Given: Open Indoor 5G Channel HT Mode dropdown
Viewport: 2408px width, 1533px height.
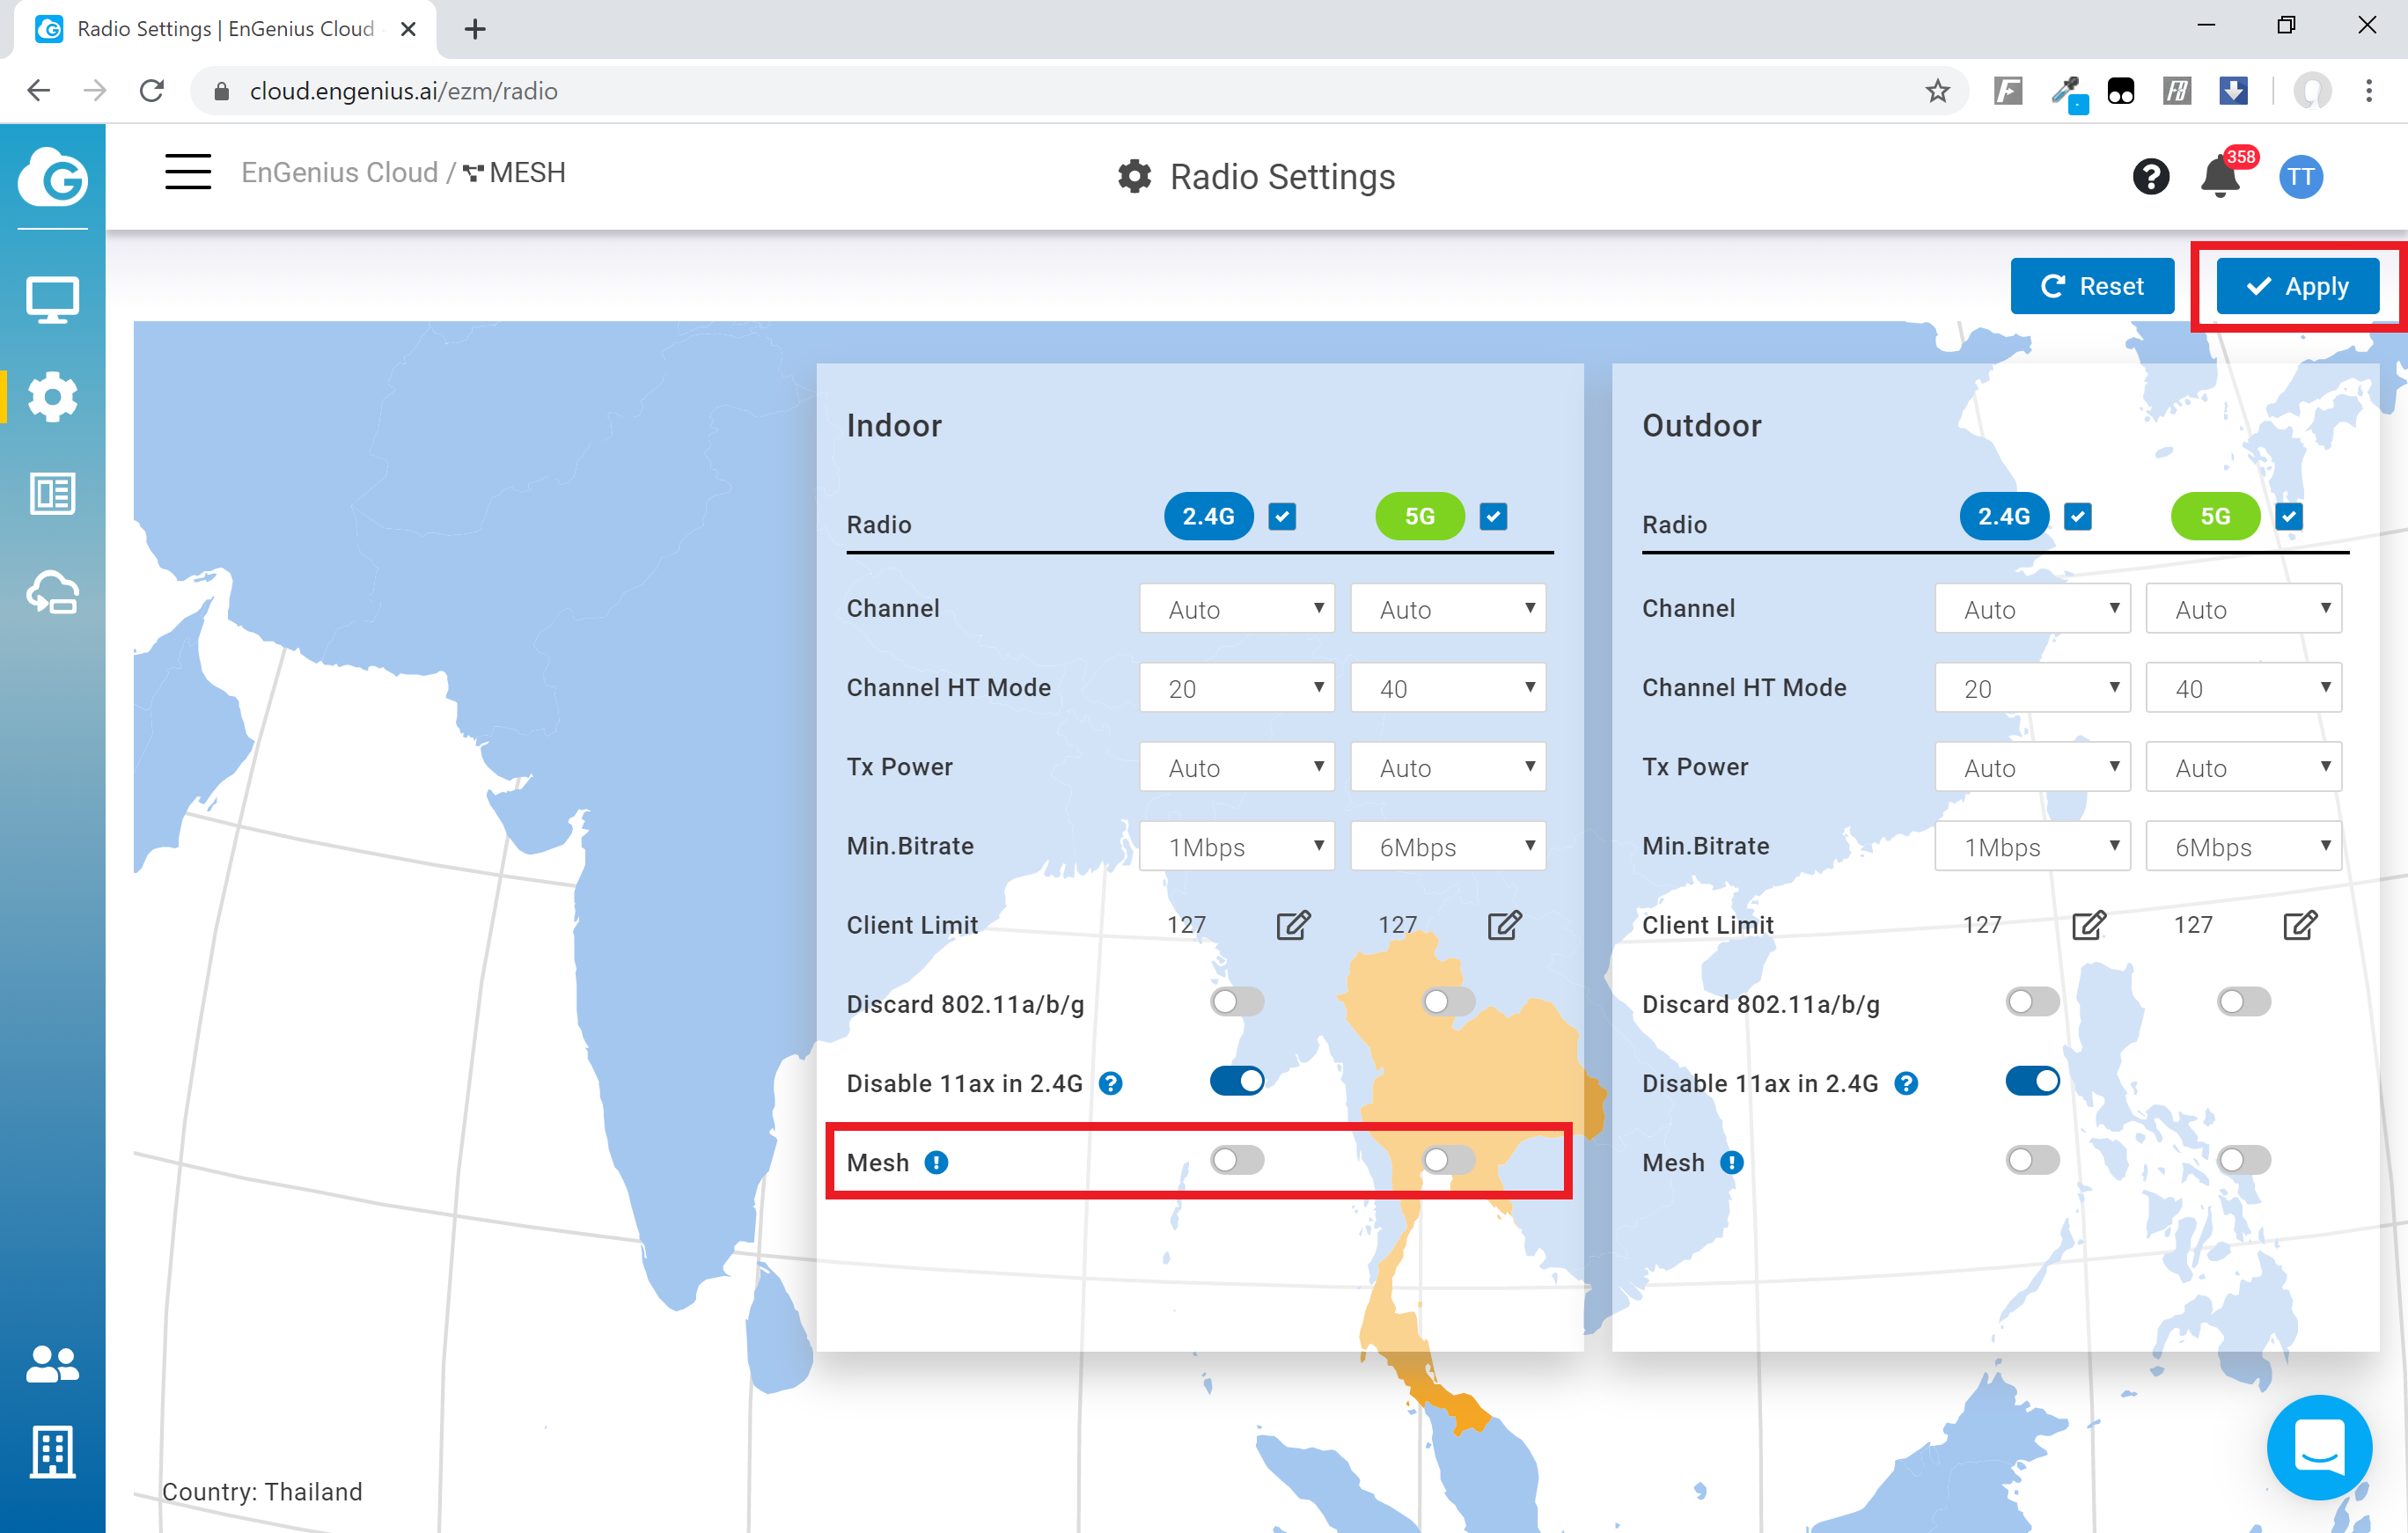Looking at the screenshot, I should (1448, 687).
